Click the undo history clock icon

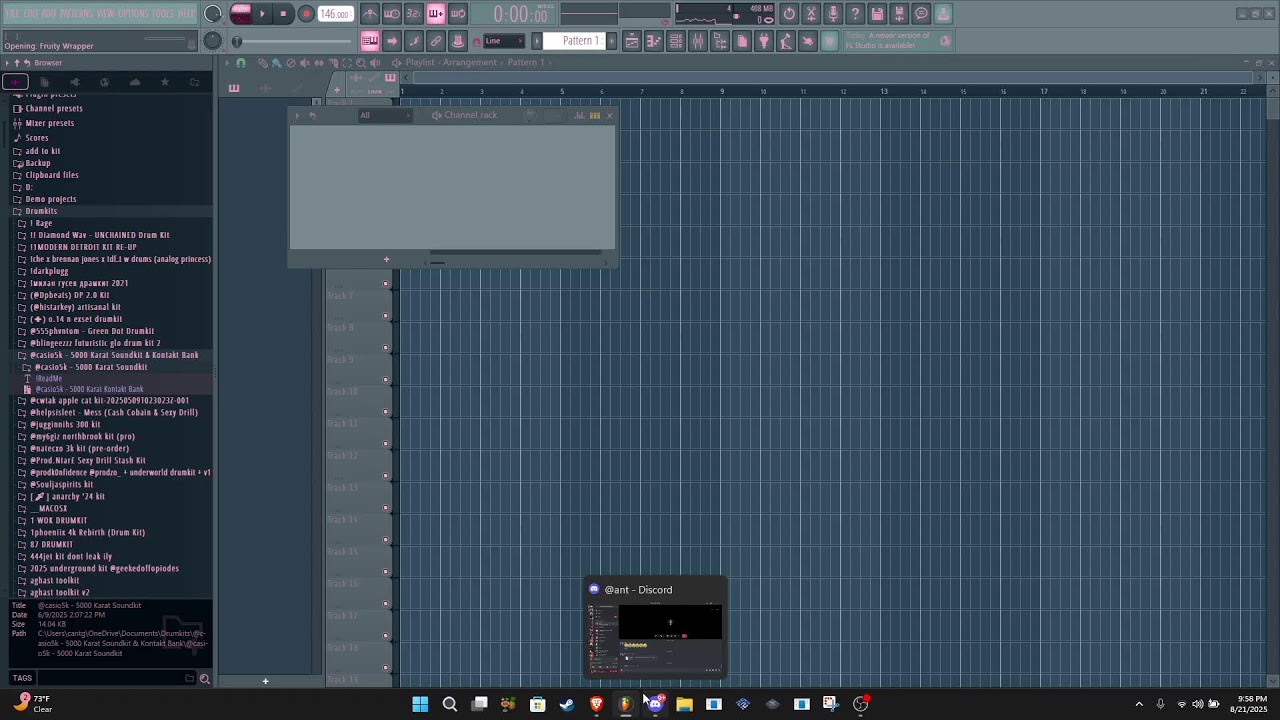tap(790, 14)
